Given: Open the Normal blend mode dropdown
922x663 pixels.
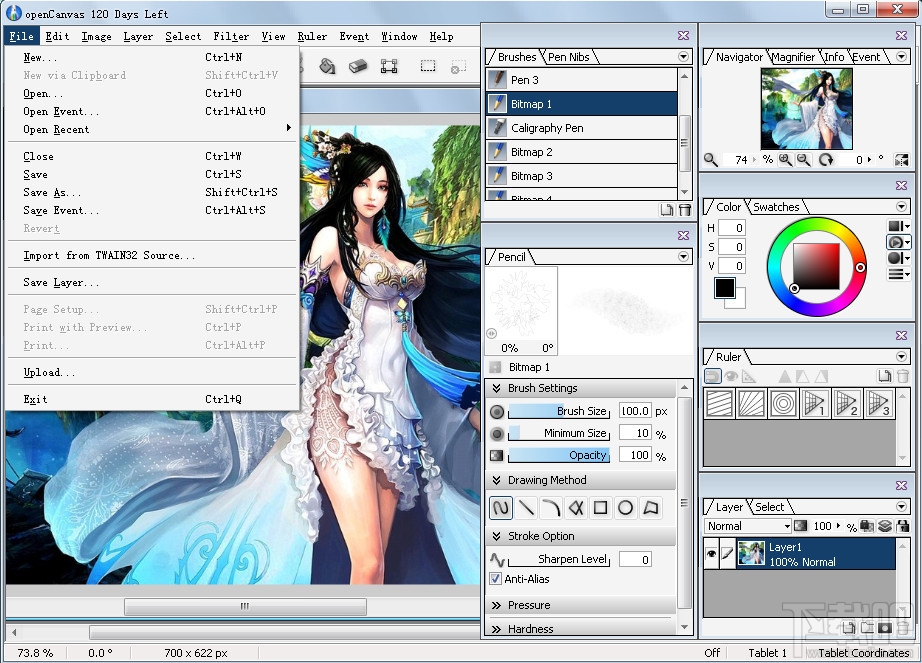Looking at the screenshot, I should (x=785, y=525).
